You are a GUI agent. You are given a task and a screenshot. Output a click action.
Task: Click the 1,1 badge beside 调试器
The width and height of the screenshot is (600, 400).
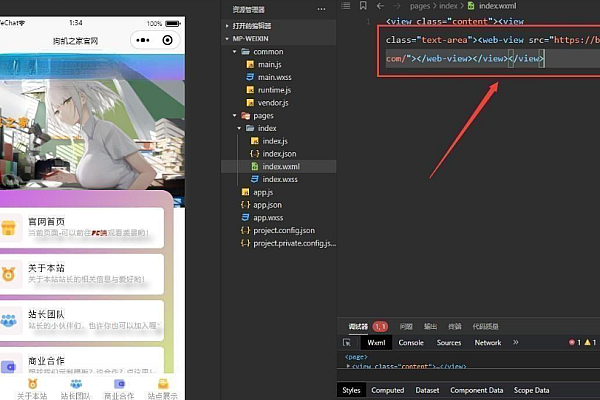coord(380,326)
